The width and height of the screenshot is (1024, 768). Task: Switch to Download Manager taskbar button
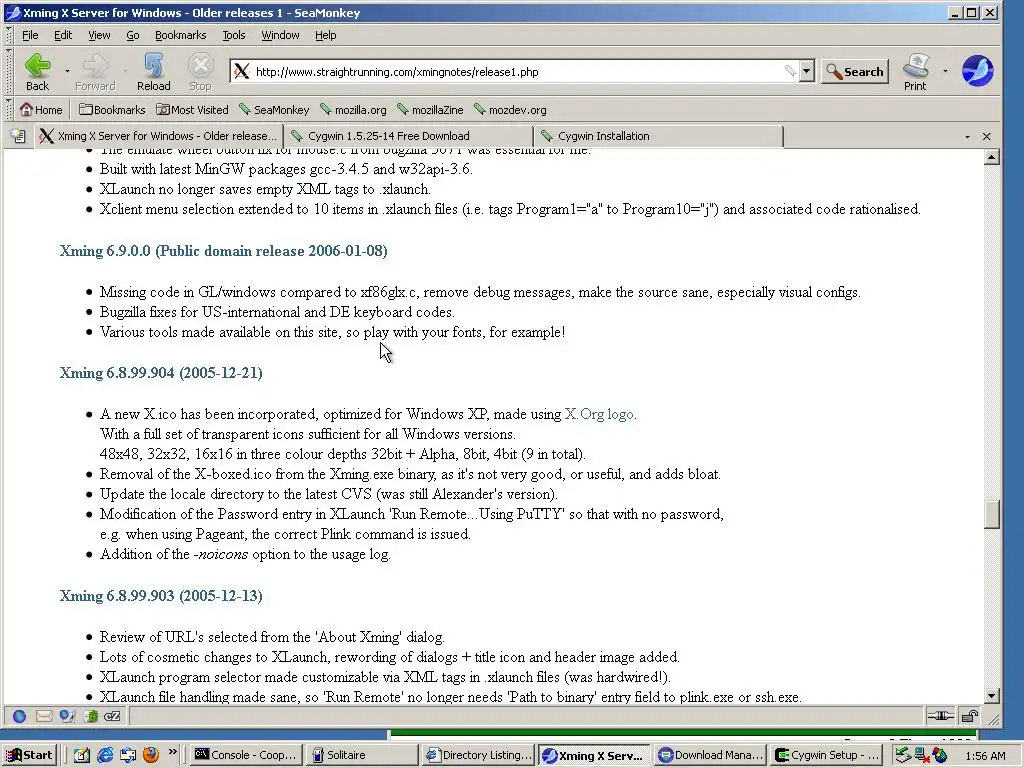[x=710, y=755]
